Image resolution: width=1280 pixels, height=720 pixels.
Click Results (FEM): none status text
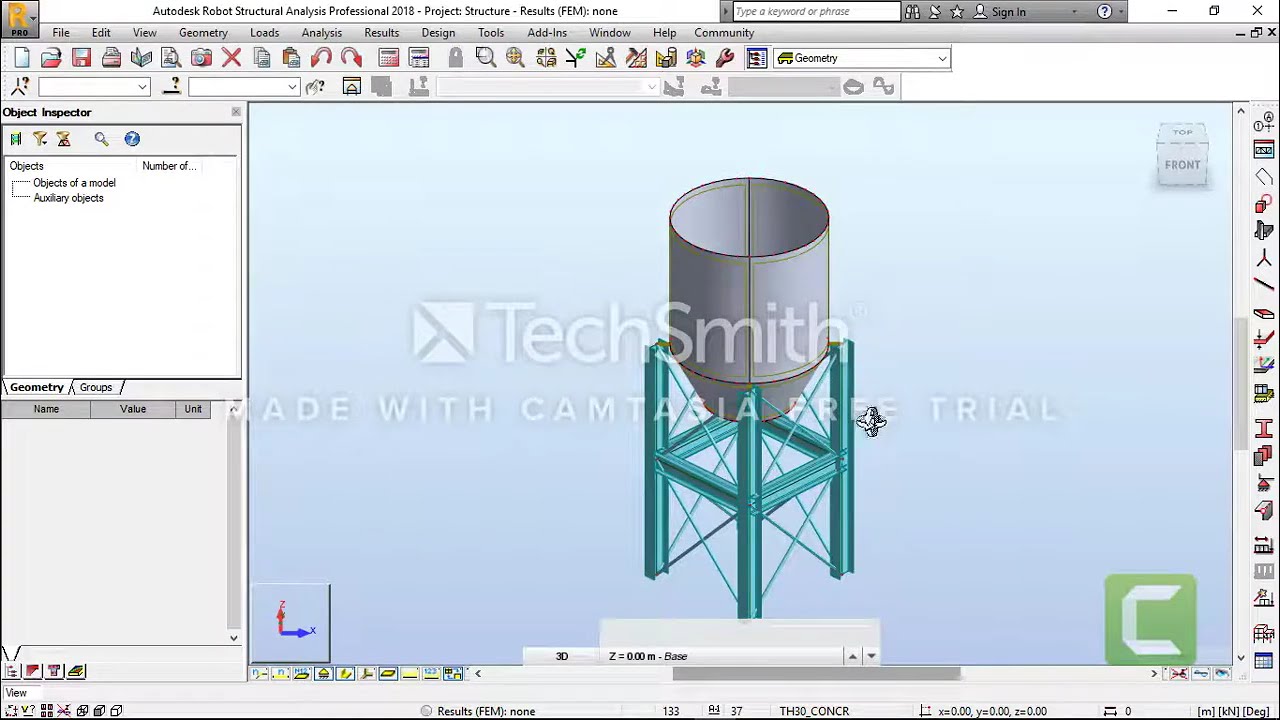[x=486, y=711]
